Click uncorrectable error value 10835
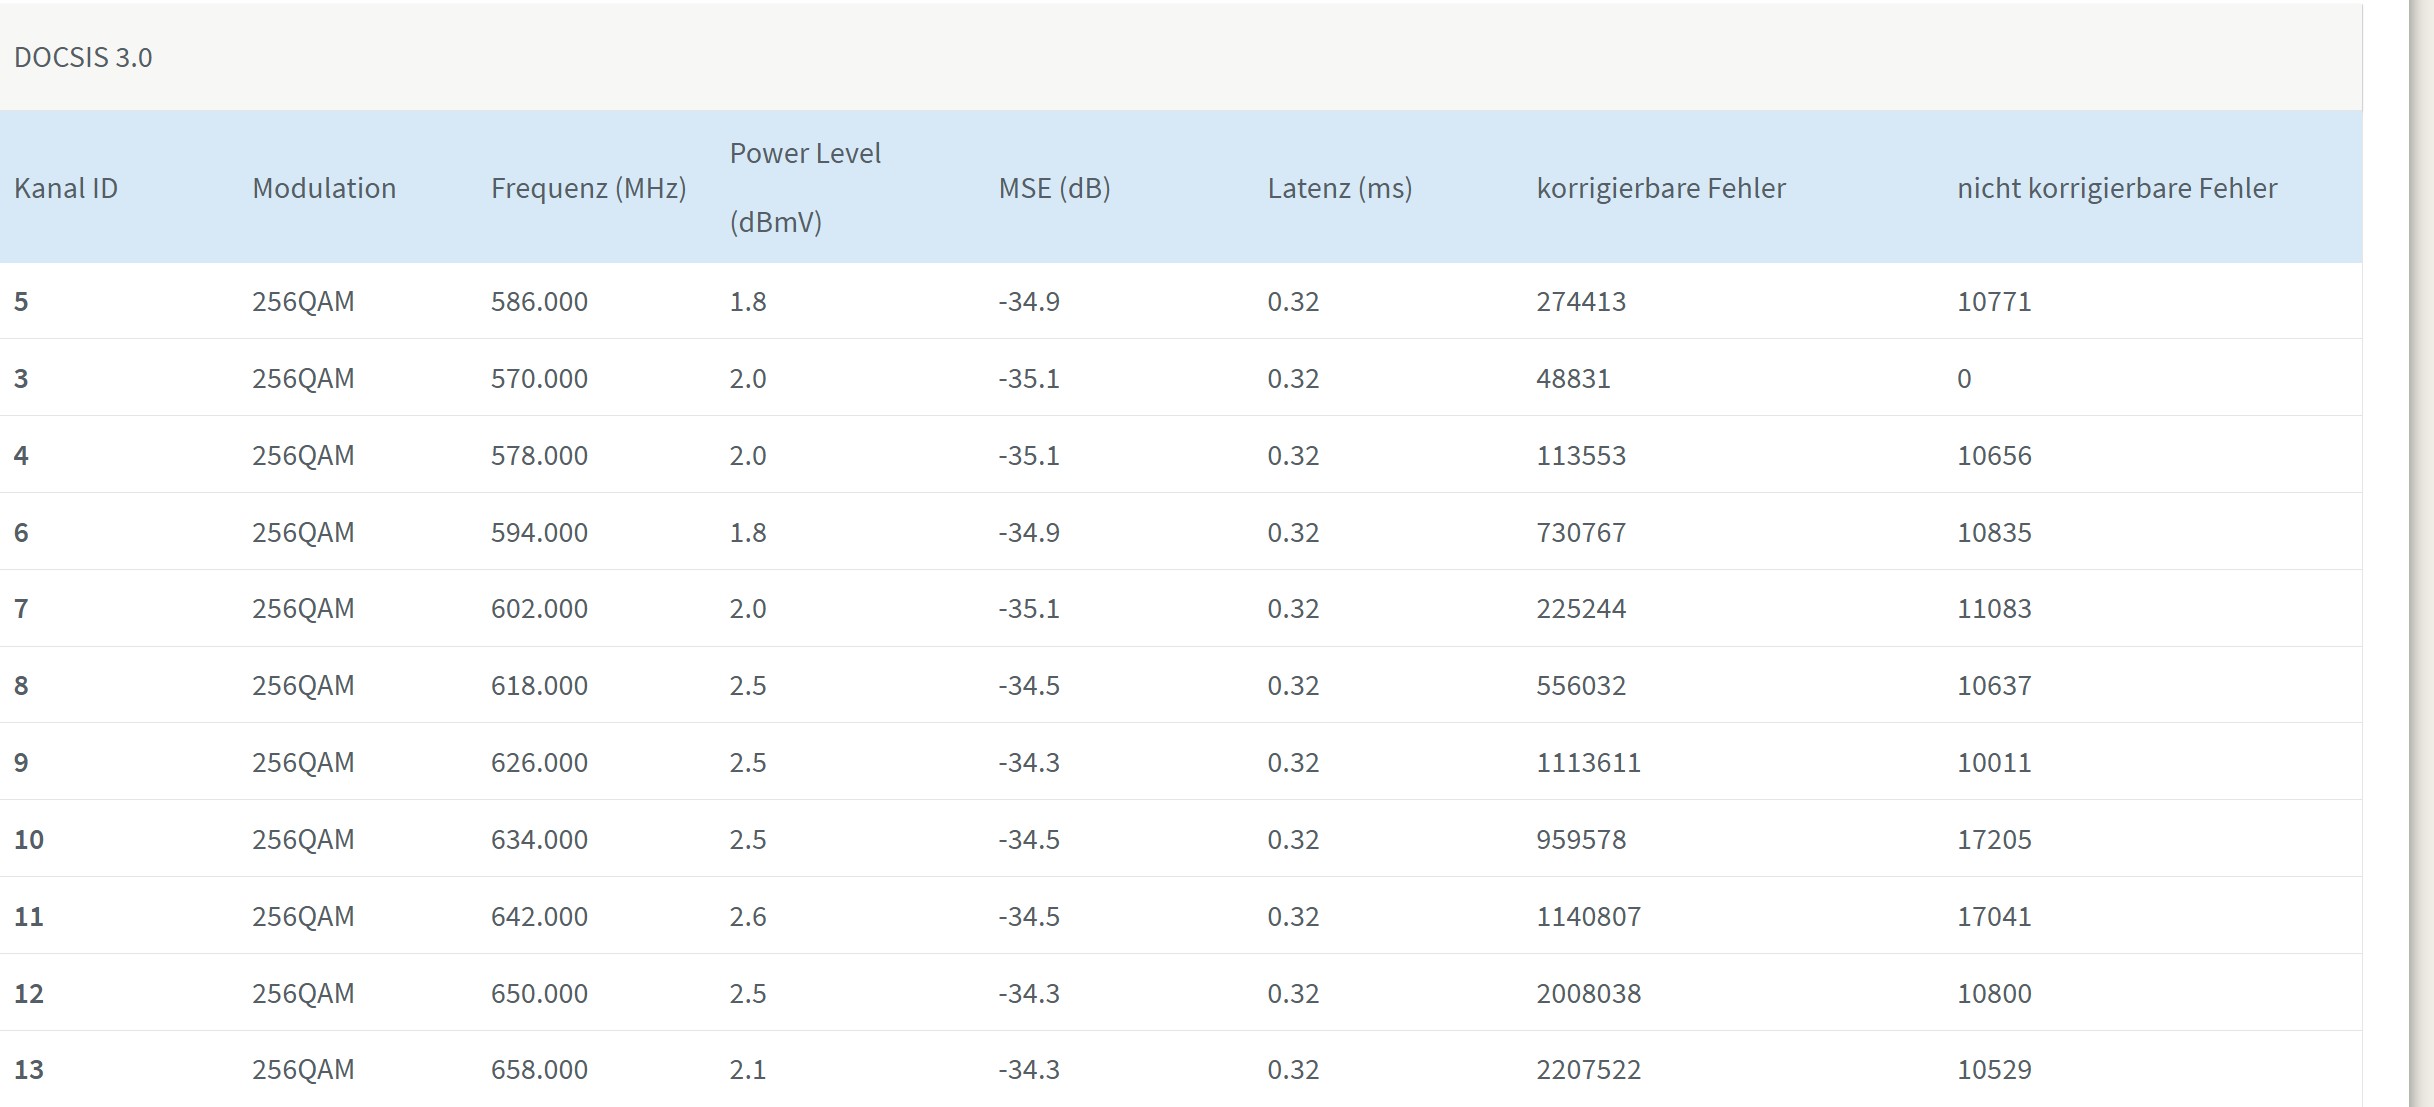2434x1107 pixels. point(1993,532)
